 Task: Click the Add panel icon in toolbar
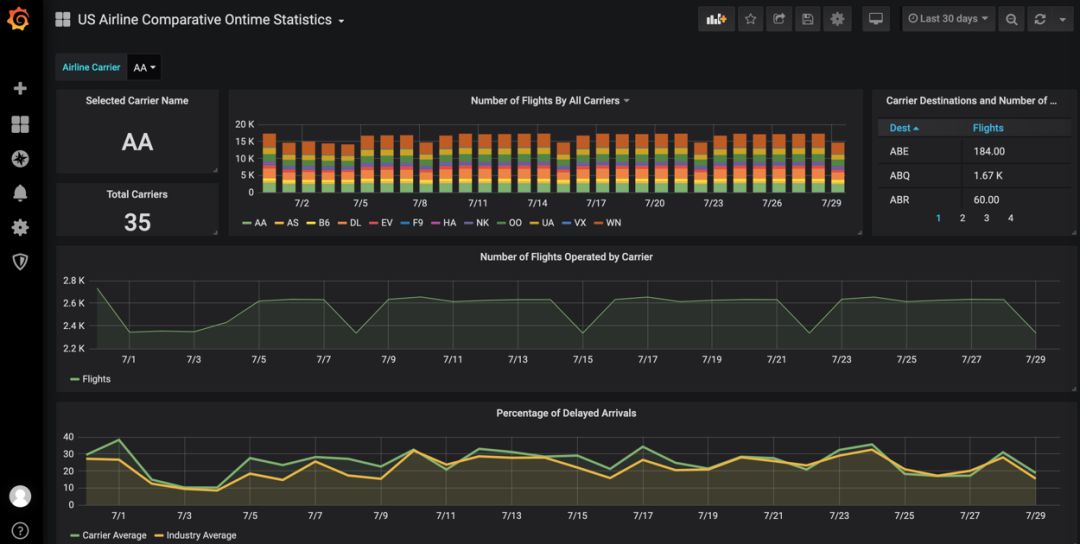pos(716,19)
